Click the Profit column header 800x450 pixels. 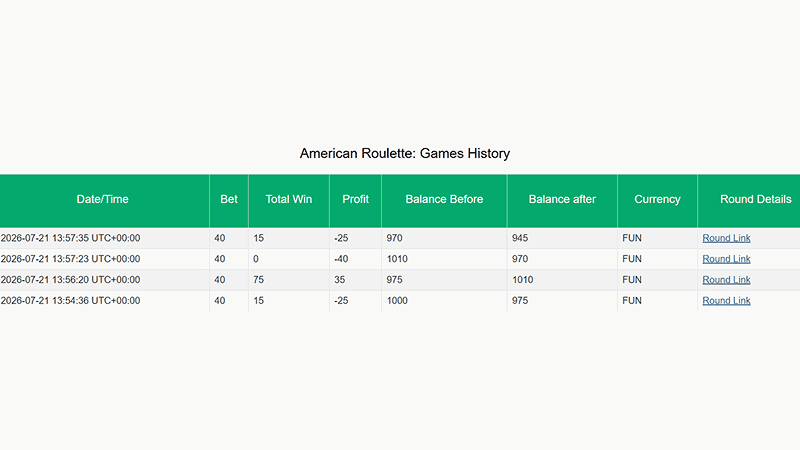[x=356, y=199]
